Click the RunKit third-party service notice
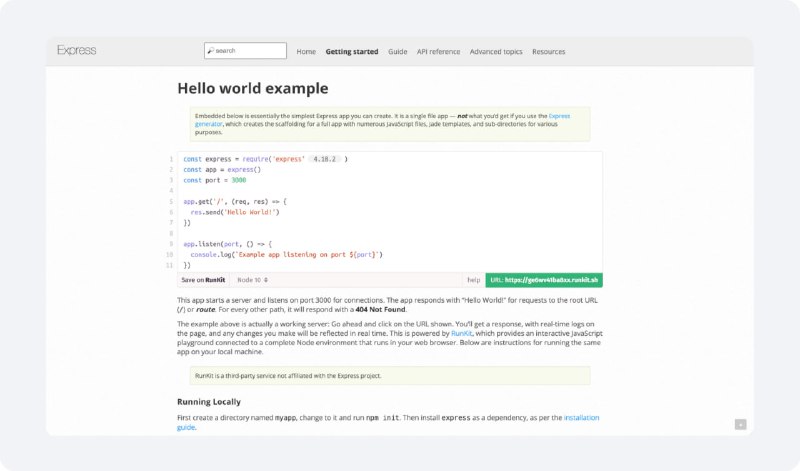800x471 pixels. (x=390, y=376)
